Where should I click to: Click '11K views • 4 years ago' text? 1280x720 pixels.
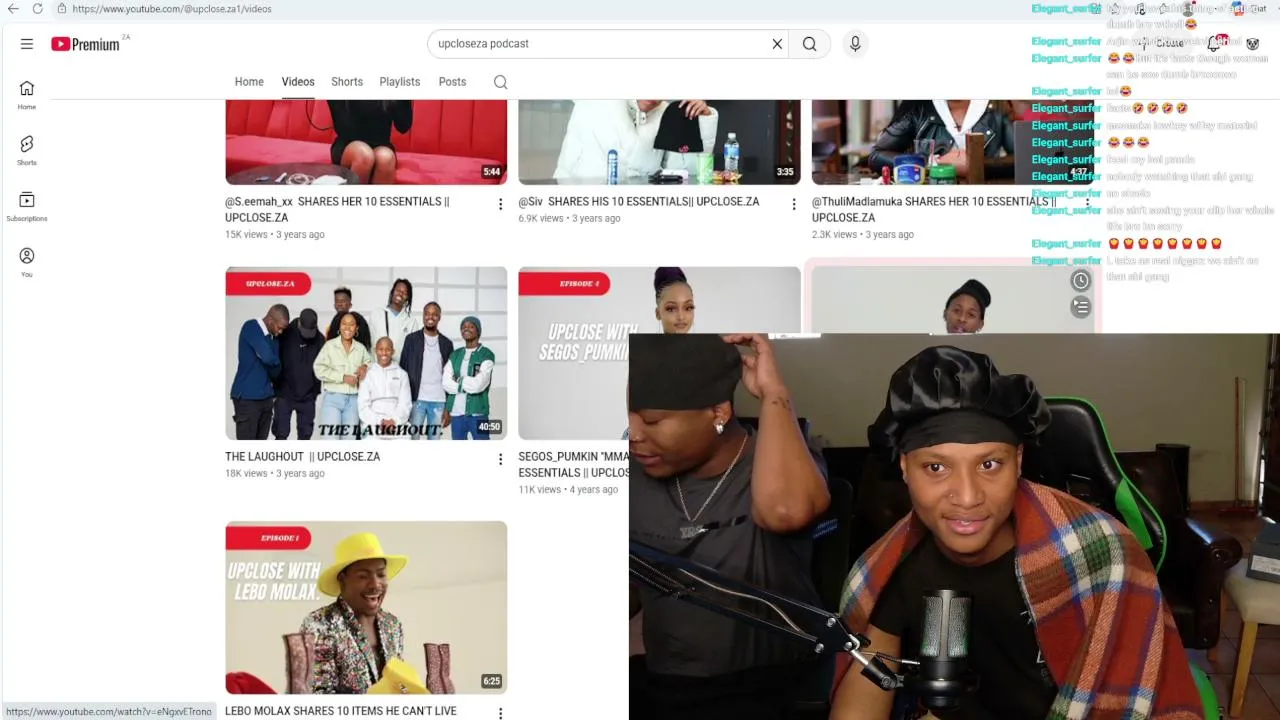coord(568,489)
